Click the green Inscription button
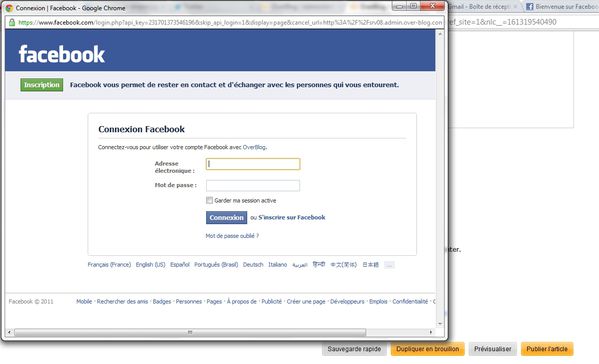The width and height of the screenshot is (599, 364). click(x=42, y=85)
